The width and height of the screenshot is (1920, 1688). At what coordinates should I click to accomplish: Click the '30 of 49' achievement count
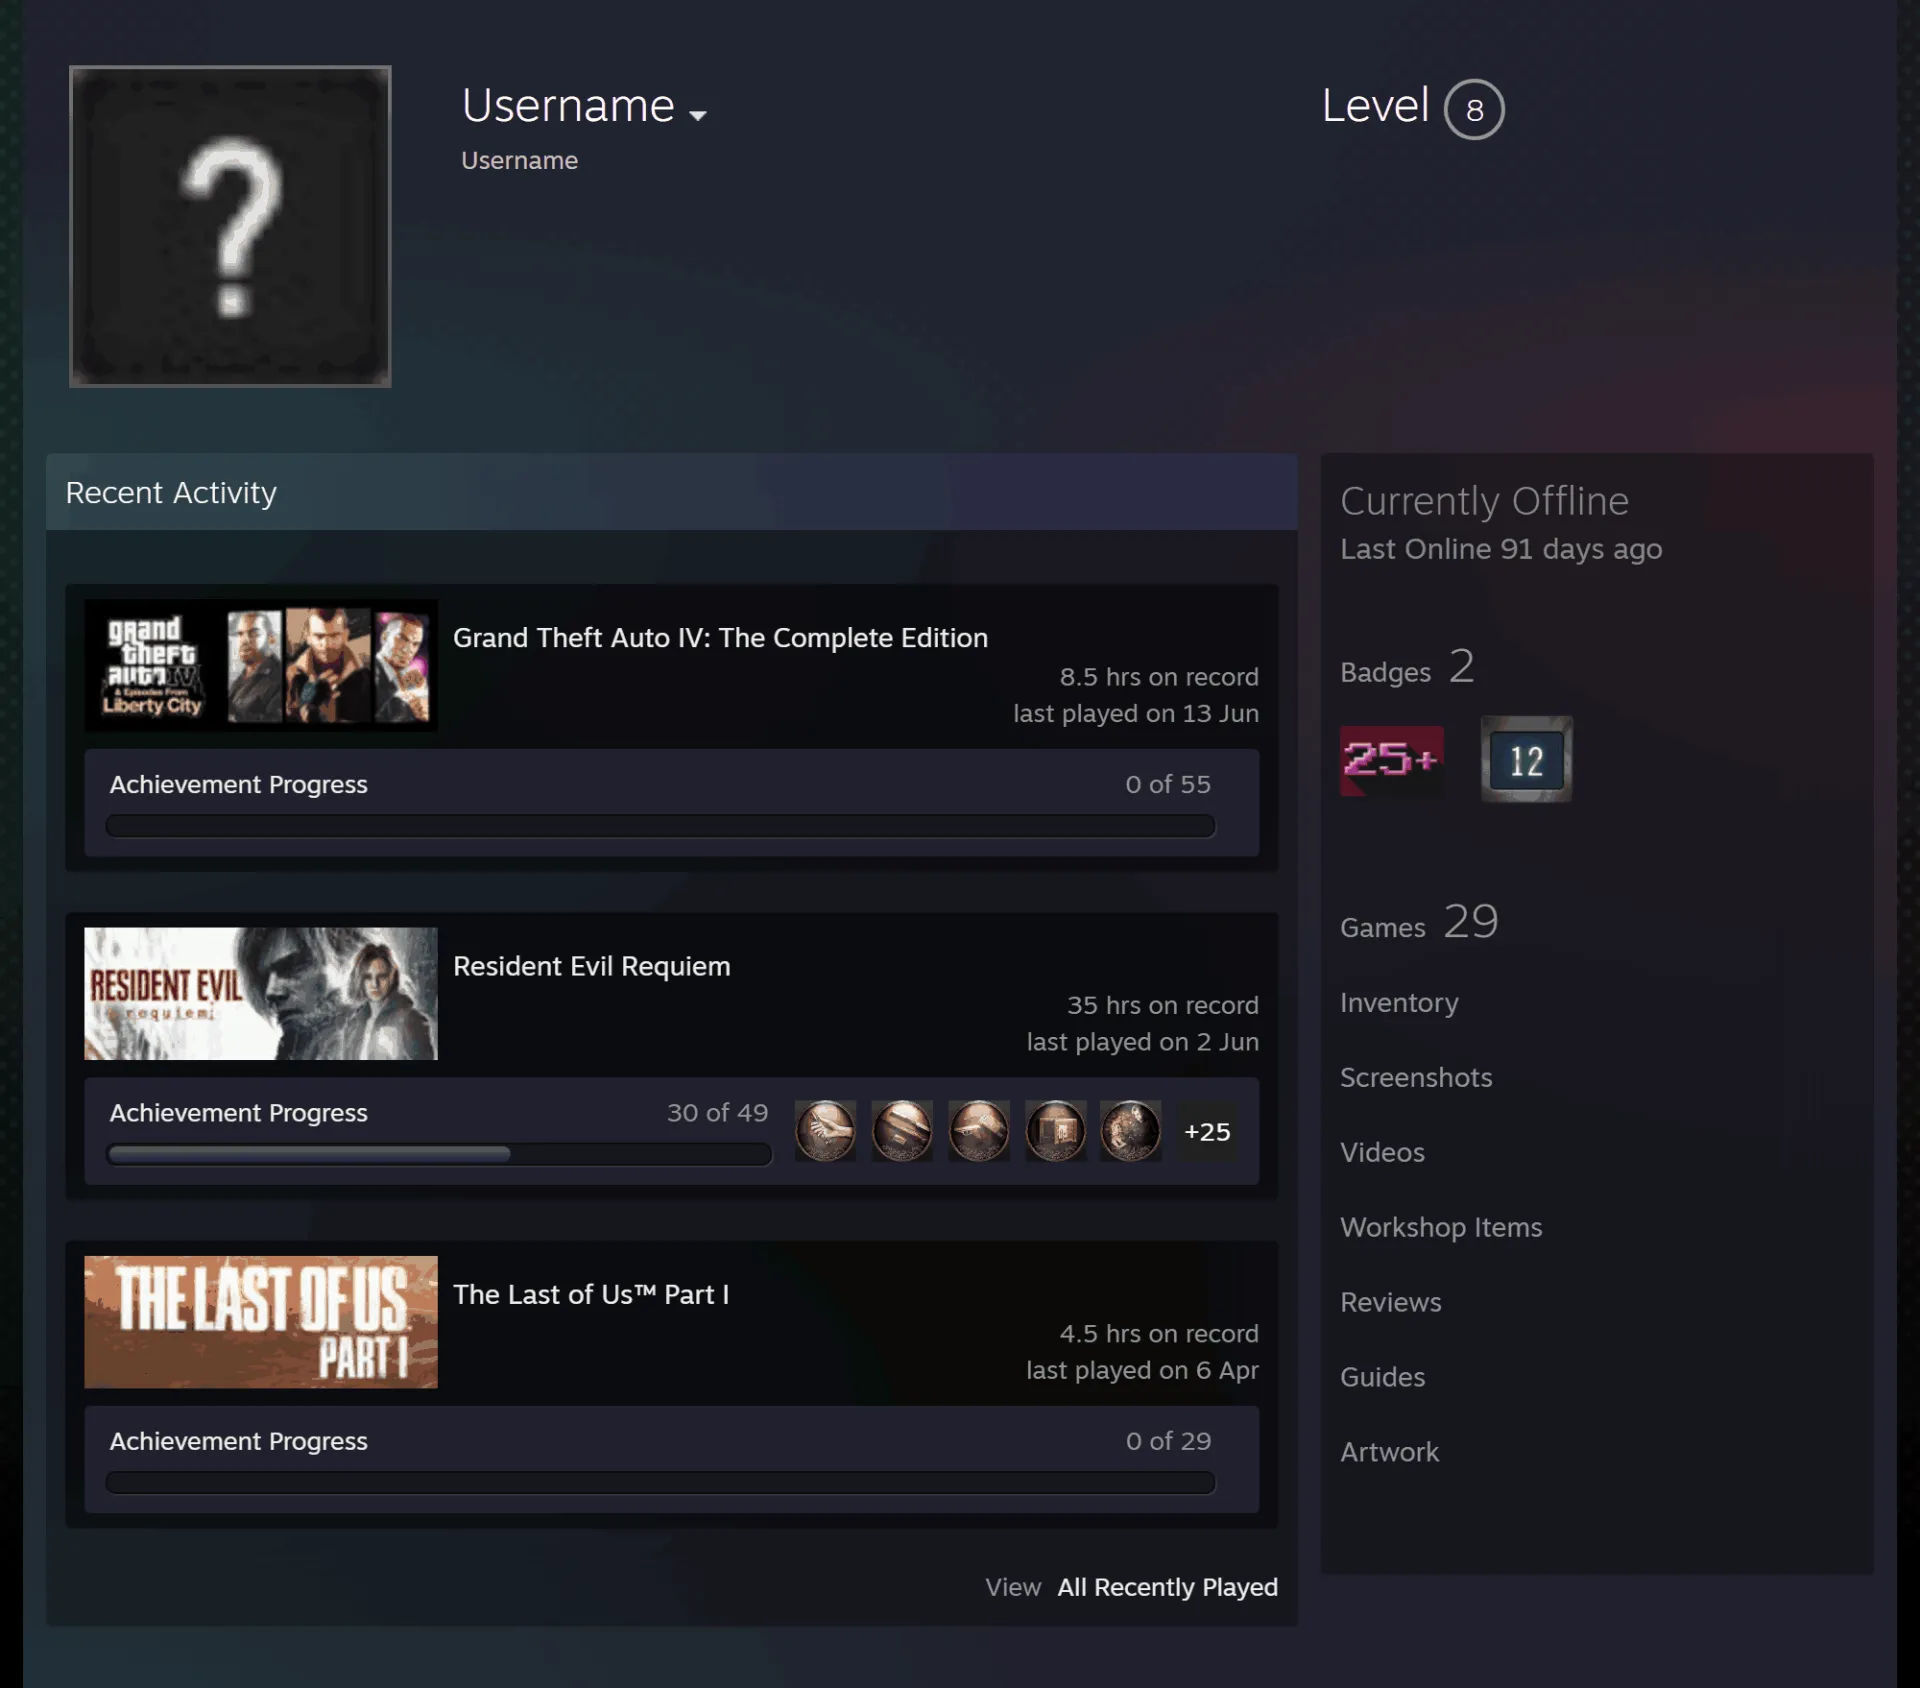[x=717, y=1112]
